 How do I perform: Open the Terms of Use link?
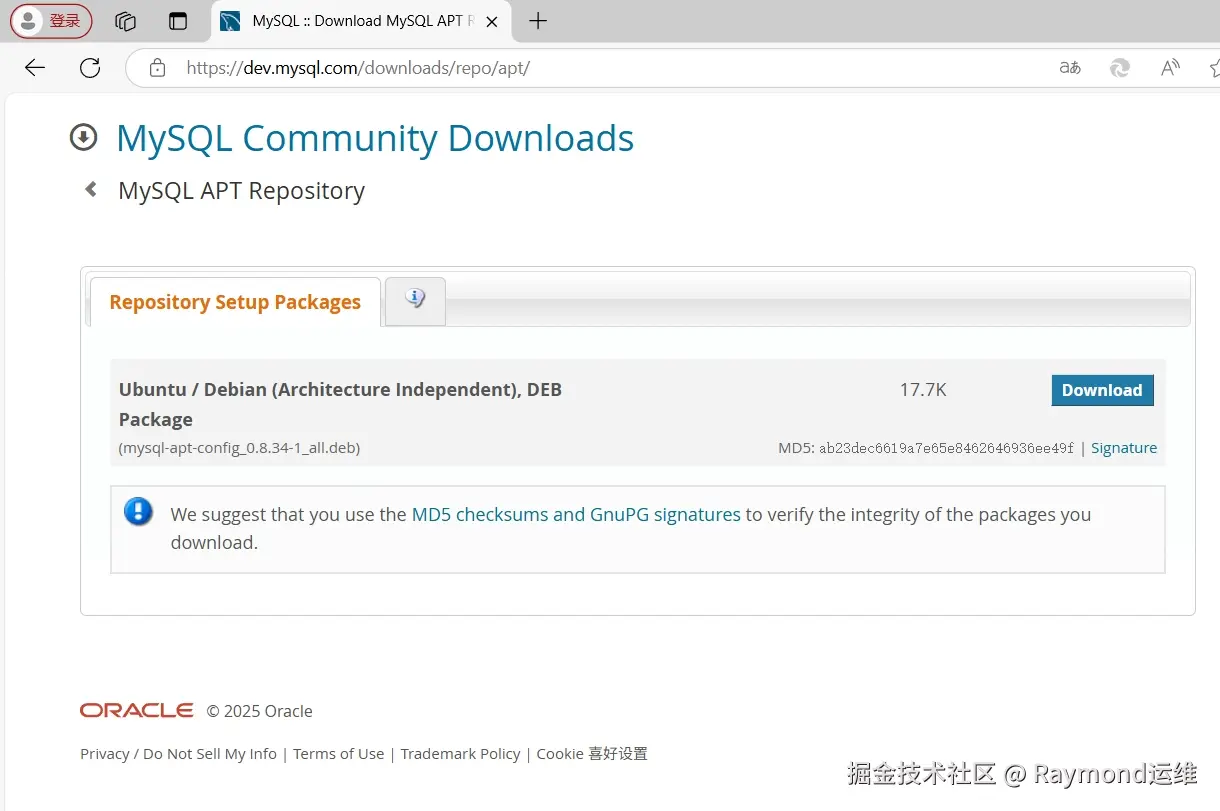(x=338, y=754)
